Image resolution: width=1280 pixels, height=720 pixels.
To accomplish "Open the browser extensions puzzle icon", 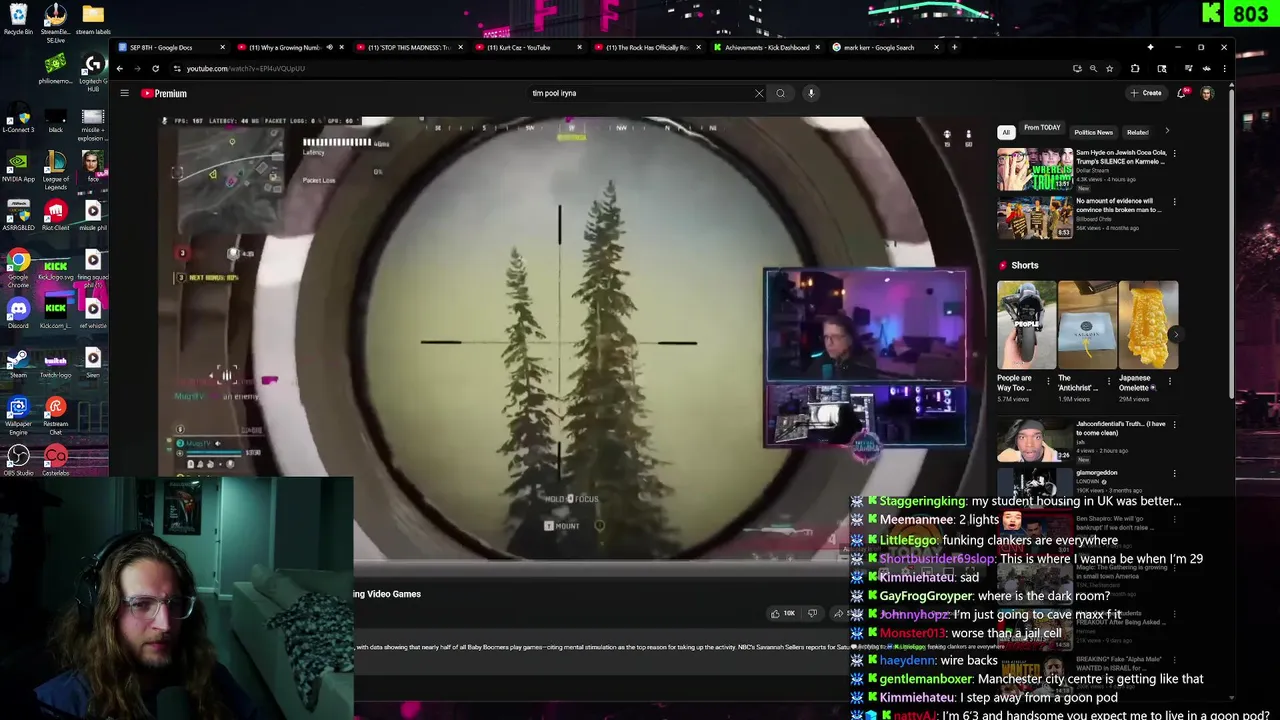I will 1135,68.
